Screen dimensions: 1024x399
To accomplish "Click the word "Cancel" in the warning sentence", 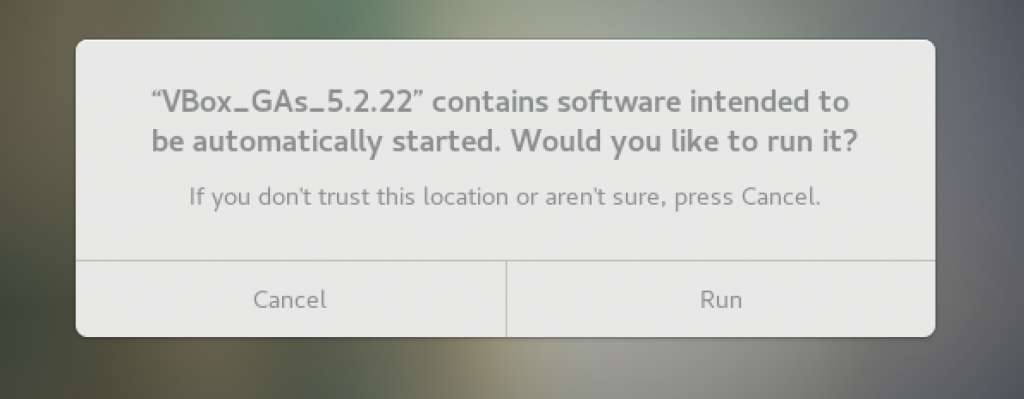I will (x=780, y=197).
